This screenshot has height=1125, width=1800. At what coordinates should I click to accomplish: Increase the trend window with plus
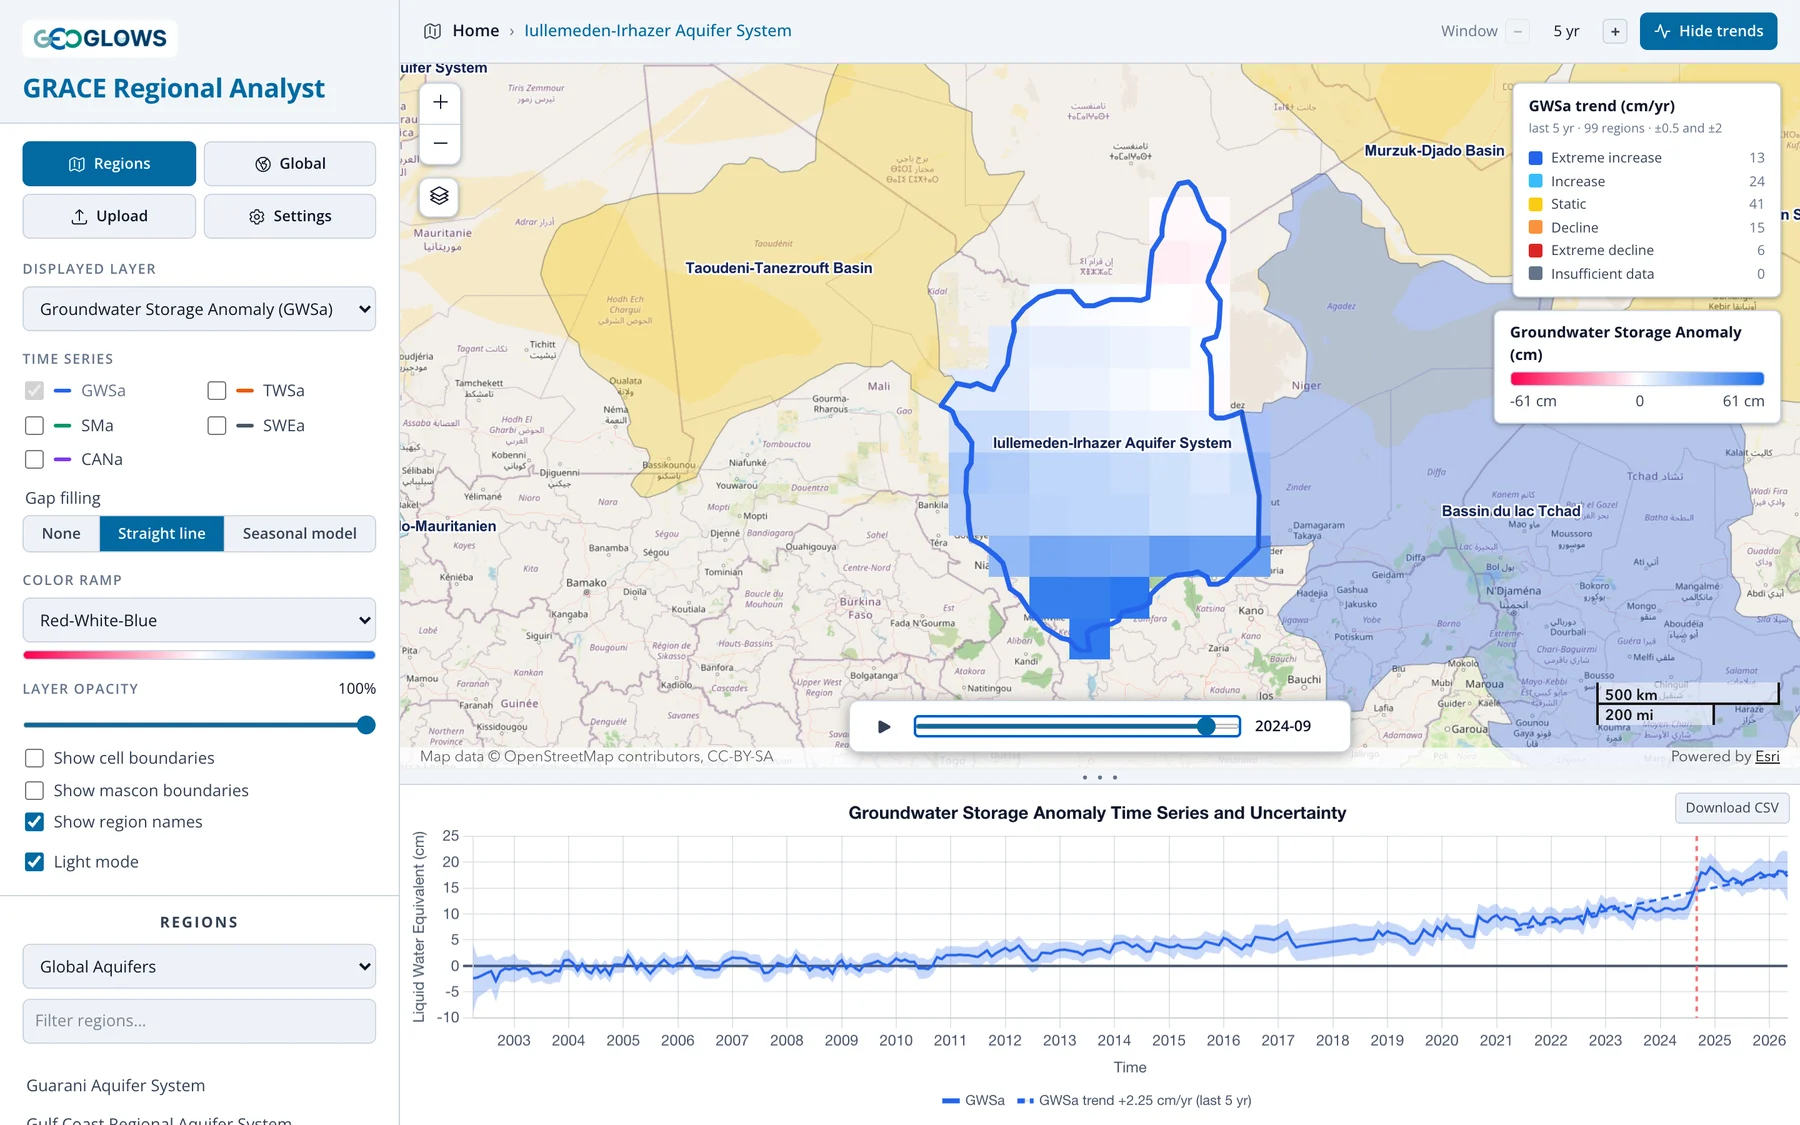1615,31
